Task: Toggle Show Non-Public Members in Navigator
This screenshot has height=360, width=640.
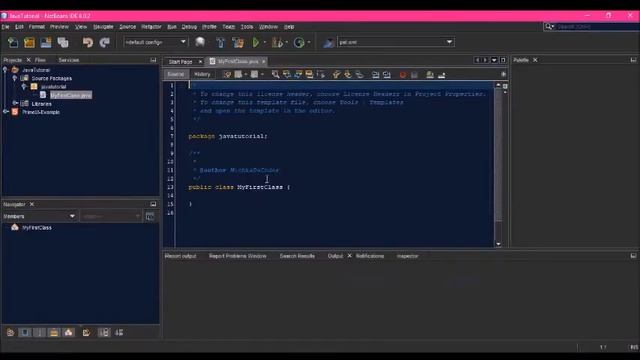Action: (54, 333)
